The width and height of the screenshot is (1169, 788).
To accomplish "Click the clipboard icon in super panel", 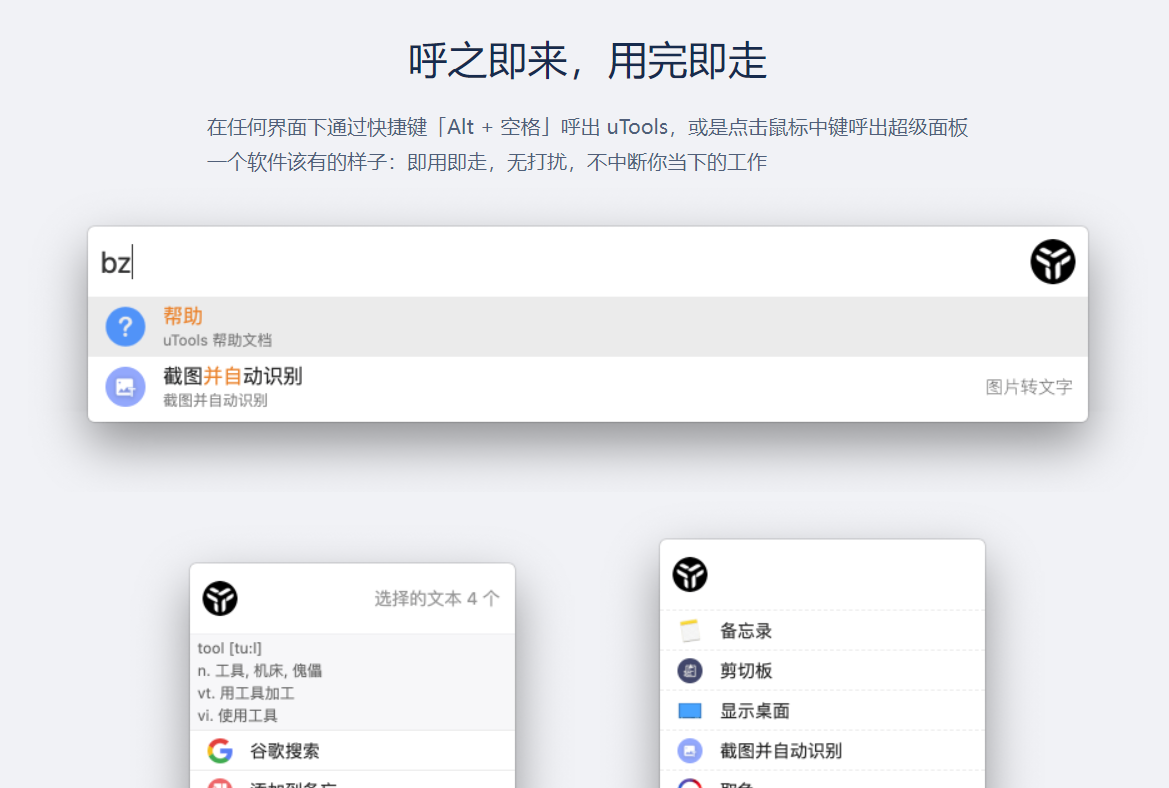I will (690, 671).
